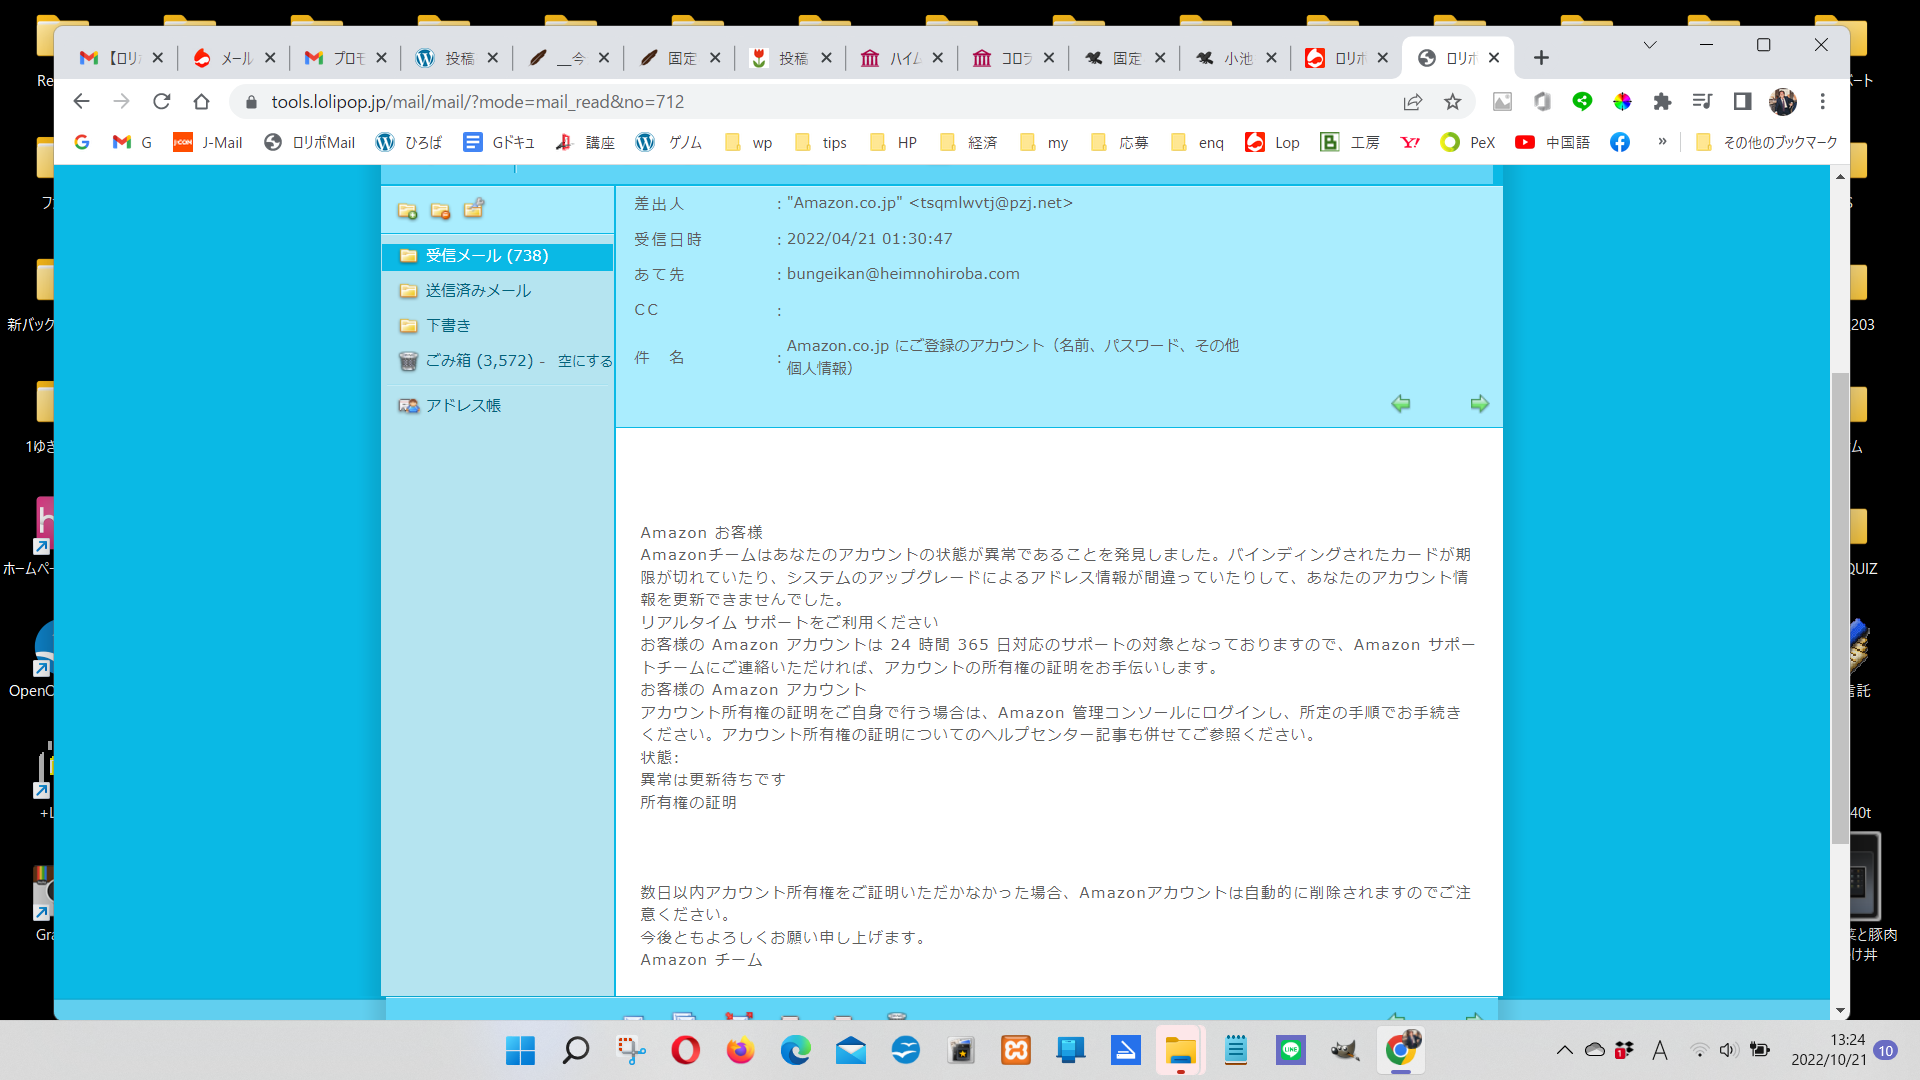Reload the current page
Image resolution: width=1920 pixels, height=1080 pixels.
(x=162, y=102)
